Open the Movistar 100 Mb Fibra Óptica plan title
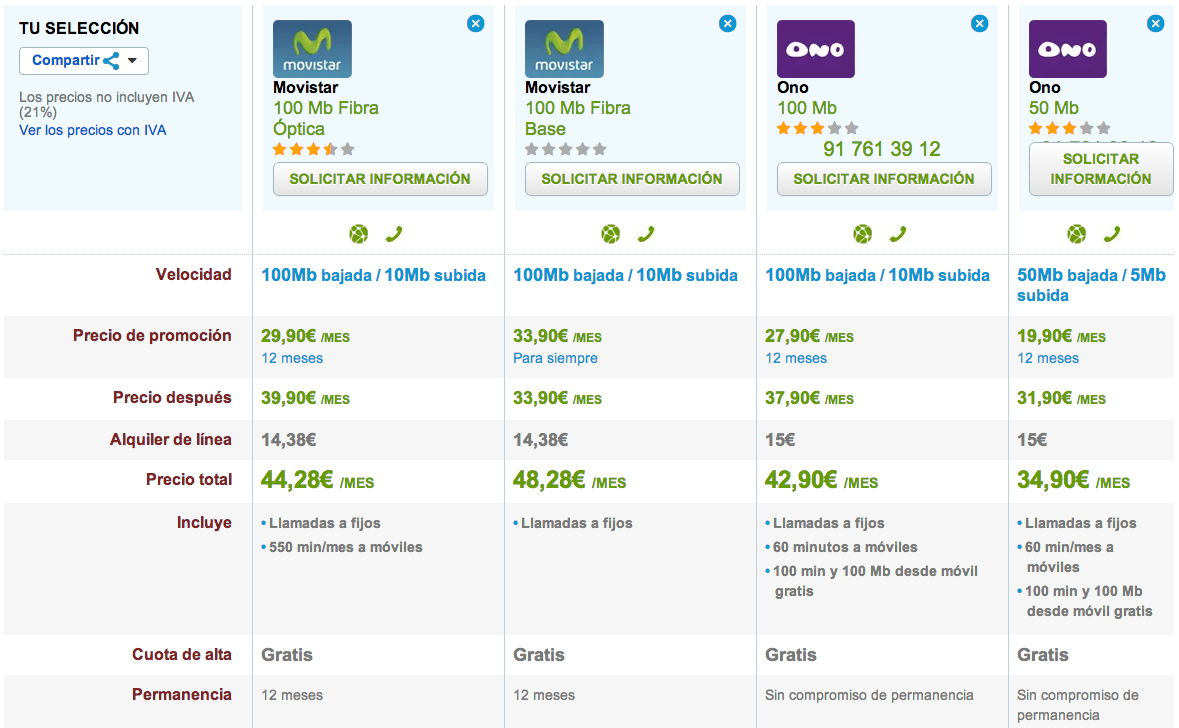This screenshot has height=728, width=1179. (x=326, y=118)
